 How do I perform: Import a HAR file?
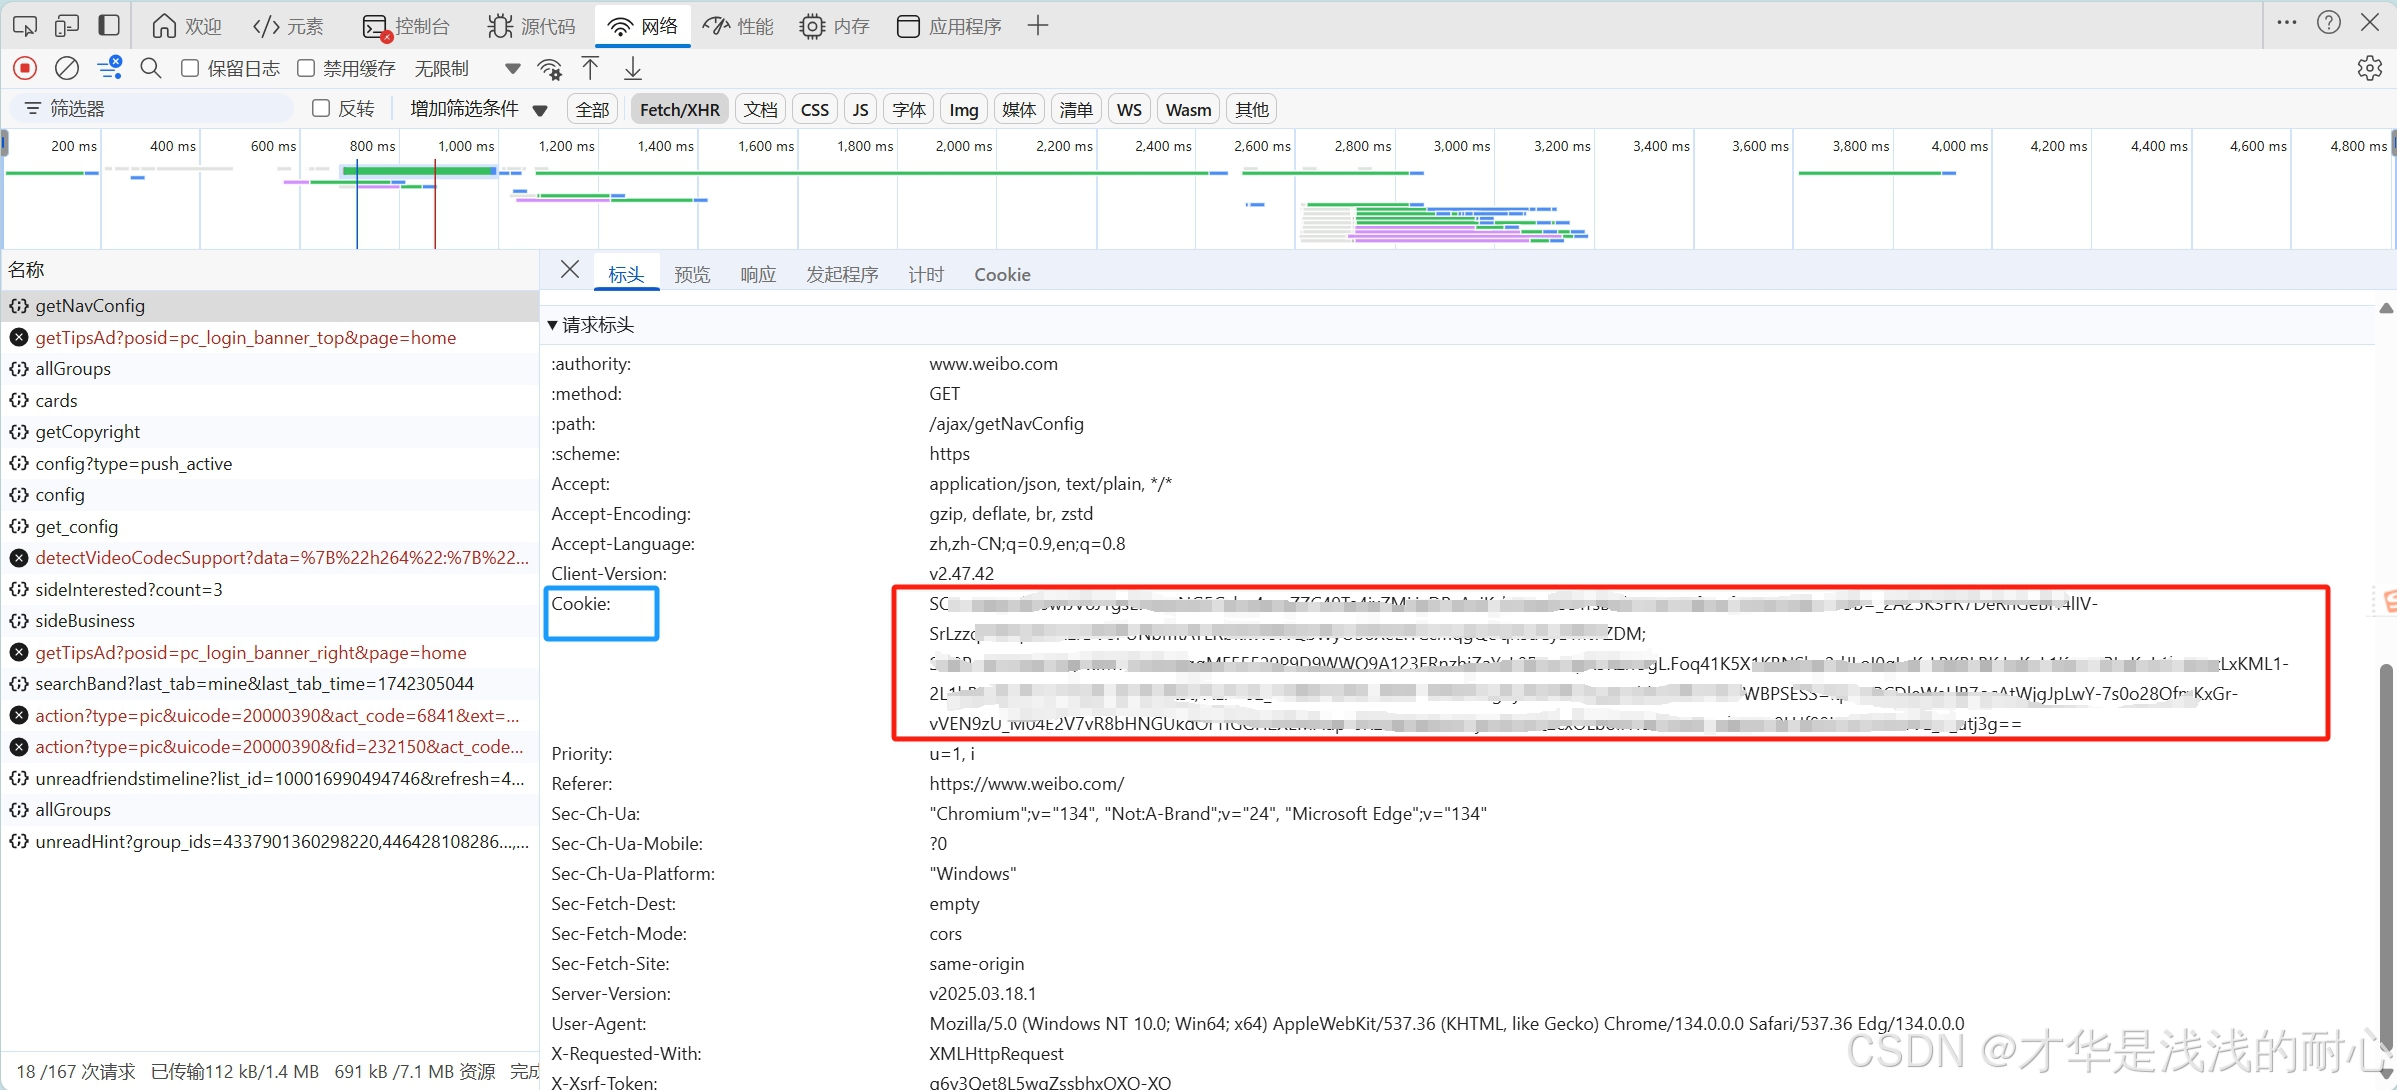(x=590, y=68)
